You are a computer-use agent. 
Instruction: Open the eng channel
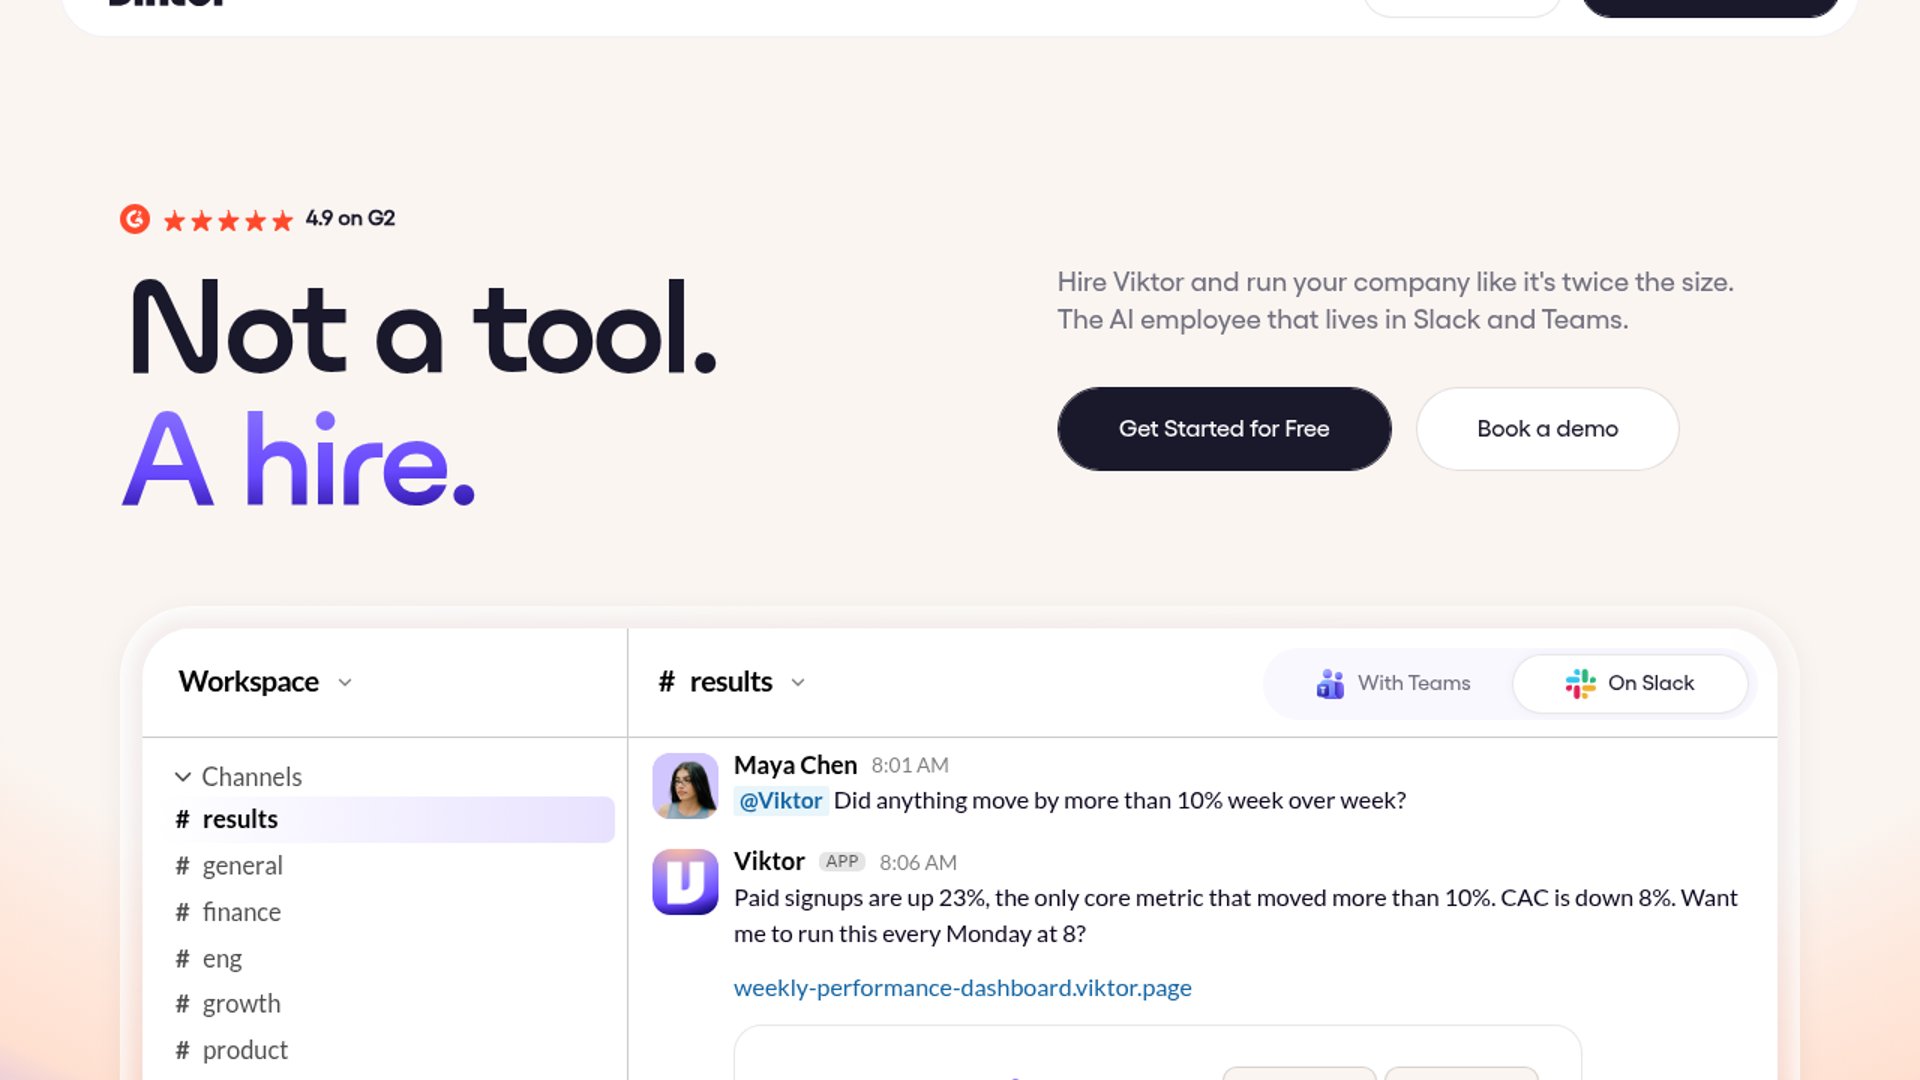208,958
